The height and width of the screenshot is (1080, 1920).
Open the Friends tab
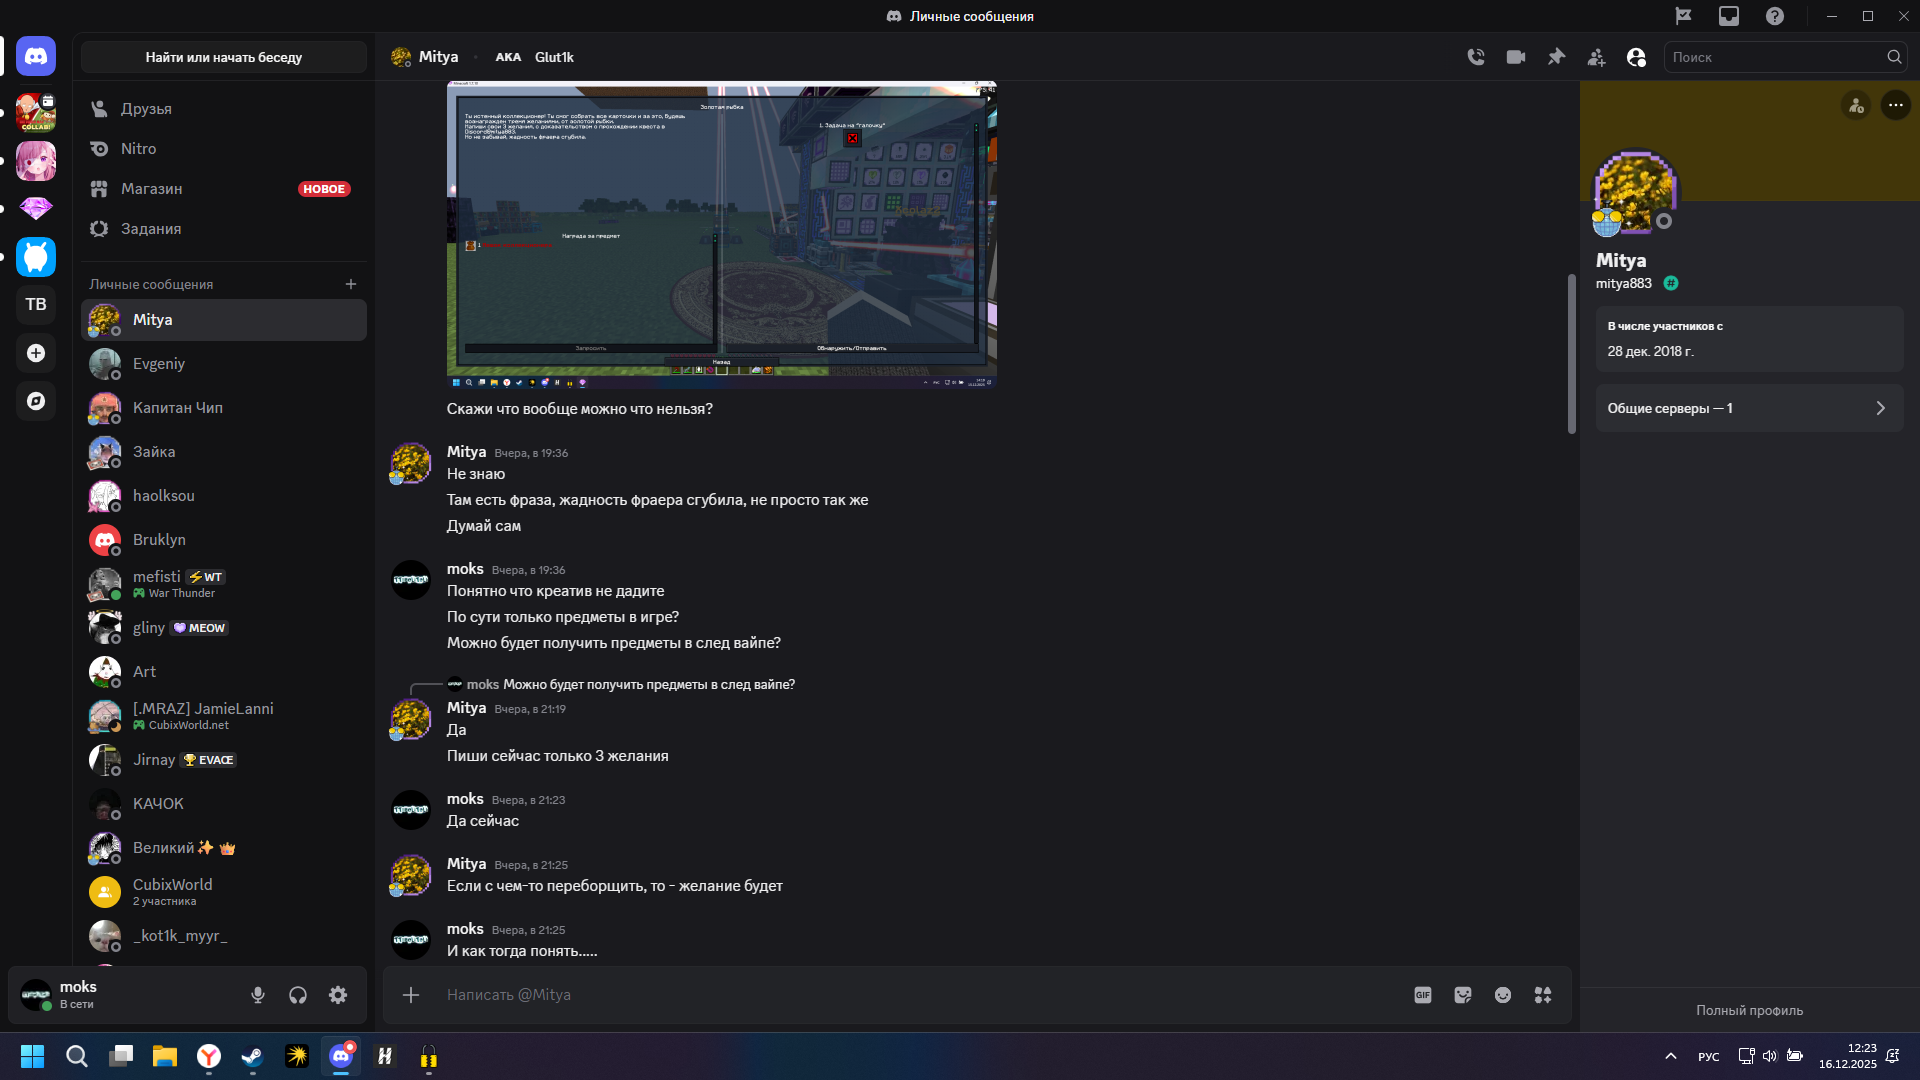[146, 108]
